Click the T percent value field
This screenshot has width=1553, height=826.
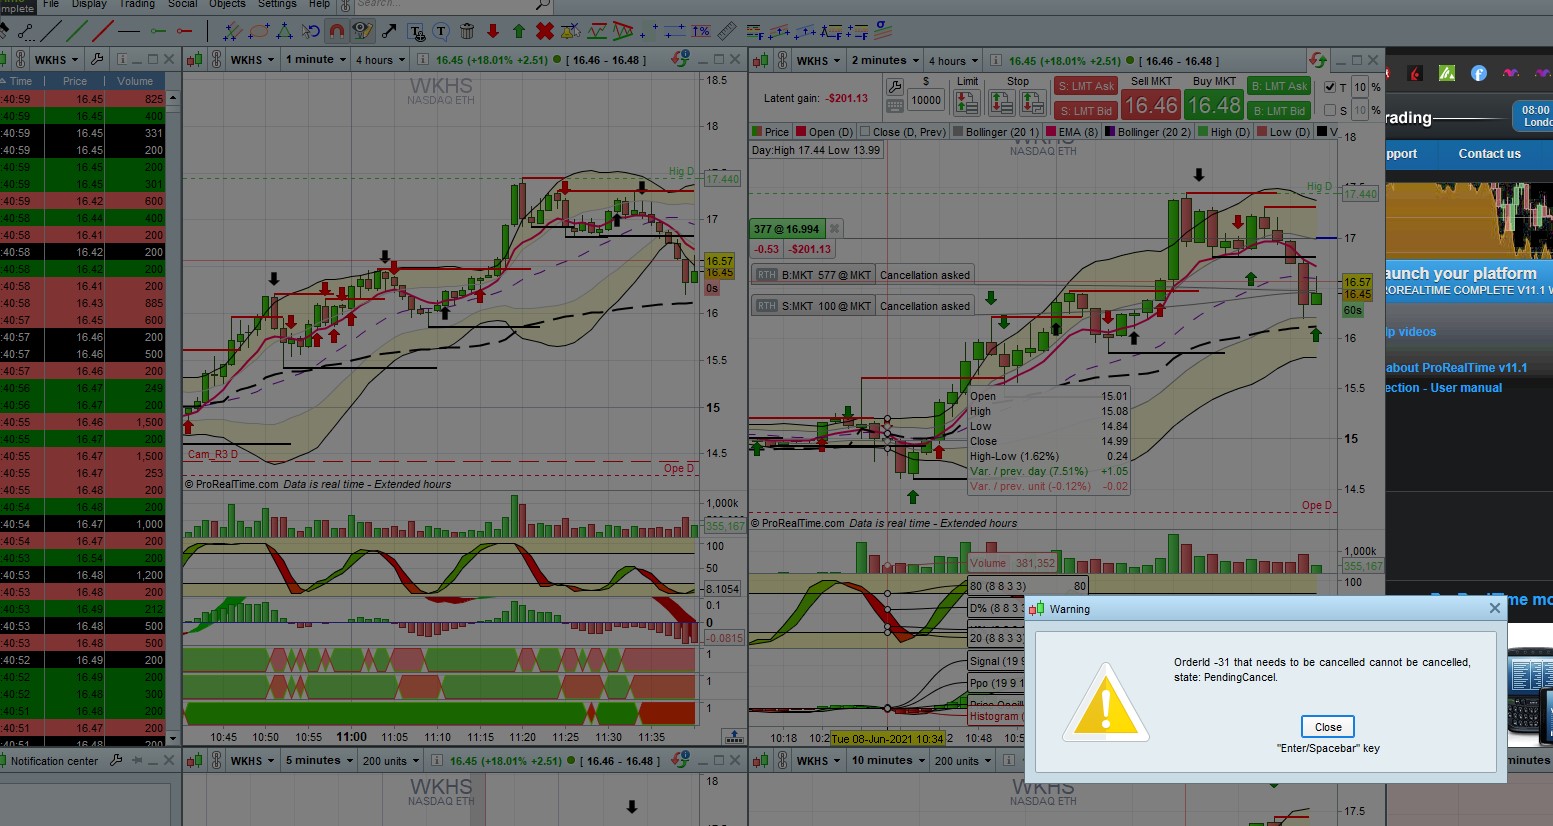pos(1359,87)
